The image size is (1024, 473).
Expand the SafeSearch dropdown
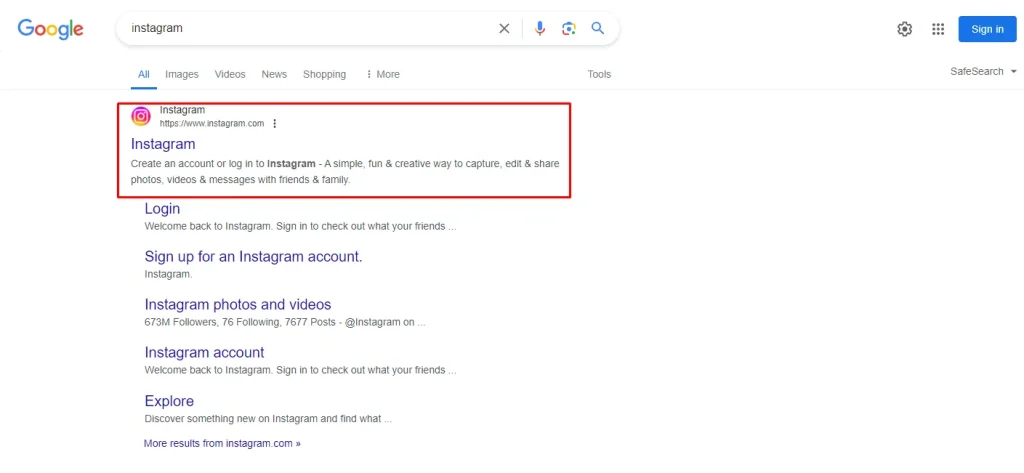tap(984, 72)
